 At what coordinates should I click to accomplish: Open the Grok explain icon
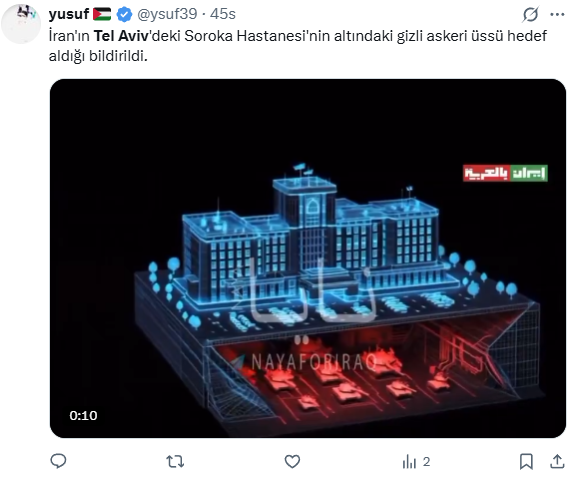[x=530, y=15]
